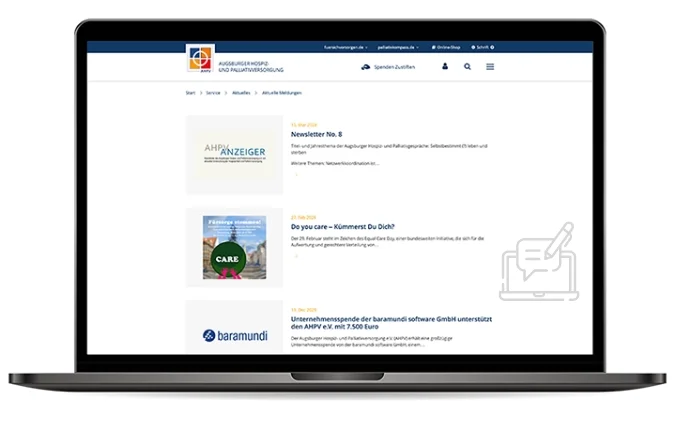Click the date above the baramundi headline
The height and width of the screenshot is (424, 675).
click(303, 310)
